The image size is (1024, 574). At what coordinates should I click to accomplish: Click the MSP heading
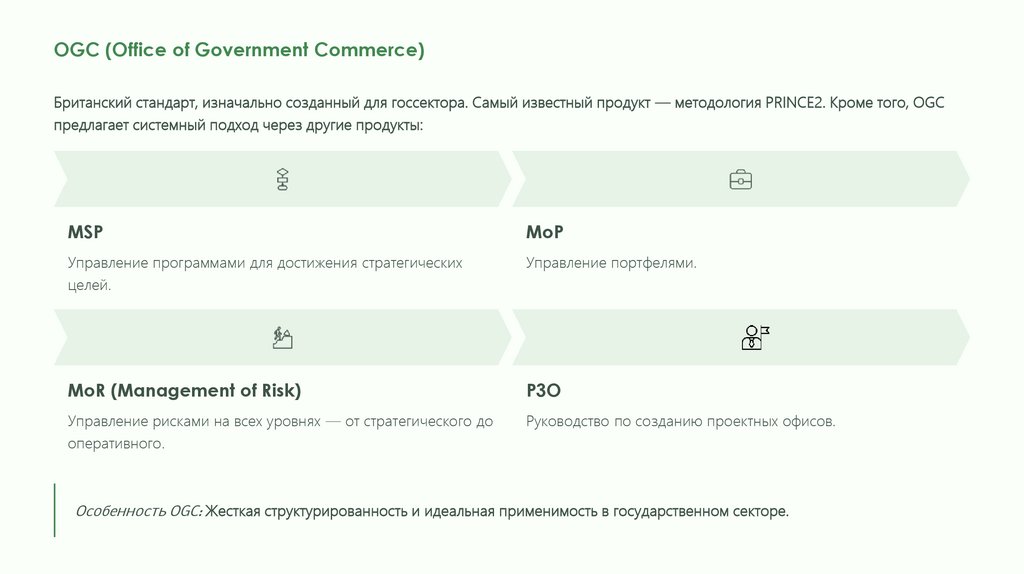[86, 233]
